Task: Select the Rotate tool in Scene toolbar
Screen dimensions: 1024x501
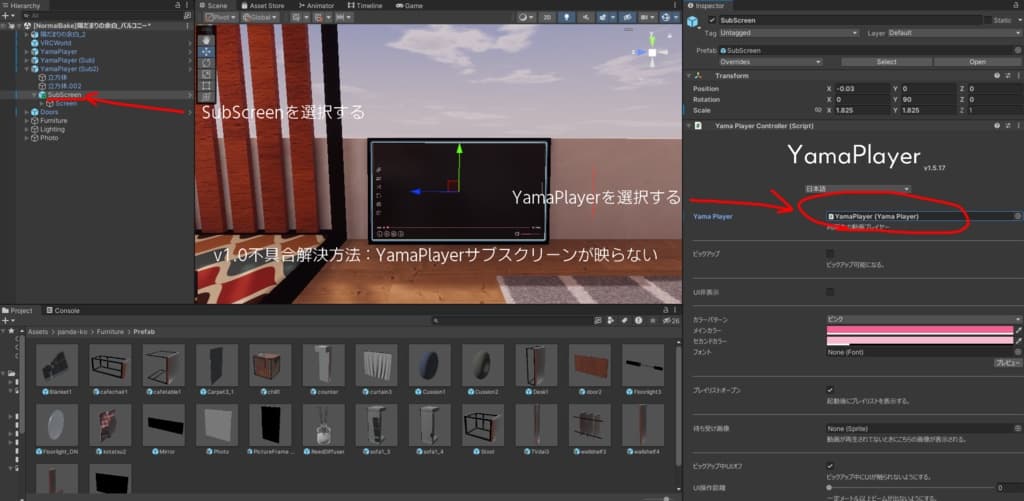Action: point(206,63)
